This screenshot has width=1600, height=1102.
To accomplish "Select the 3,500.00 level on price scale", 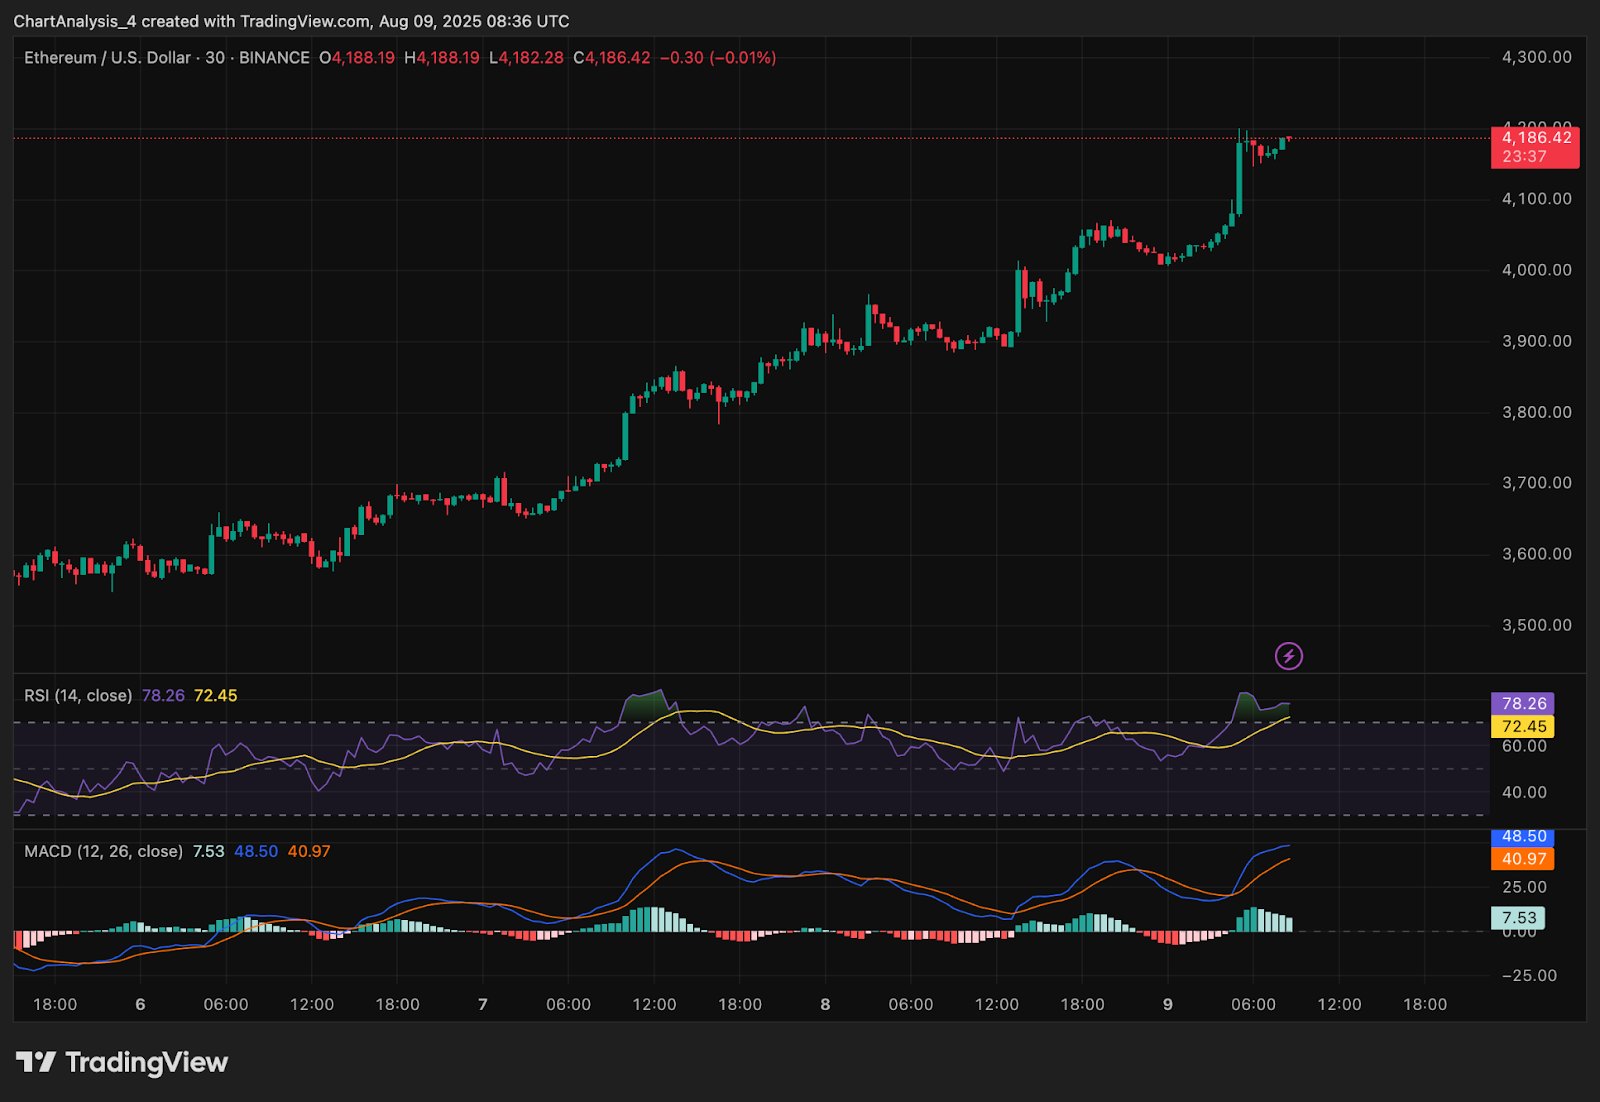I will [x=1536, y=626].
